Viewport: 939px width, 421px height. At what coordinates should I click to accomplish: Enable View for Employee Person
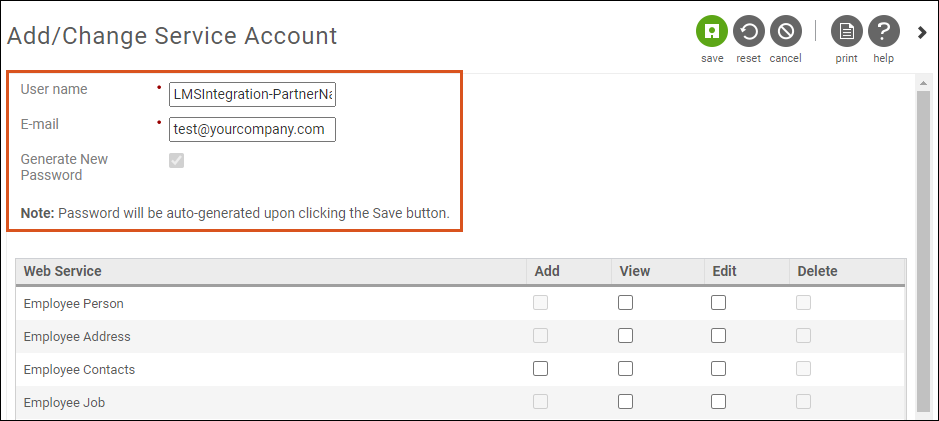tap(625, 303)
